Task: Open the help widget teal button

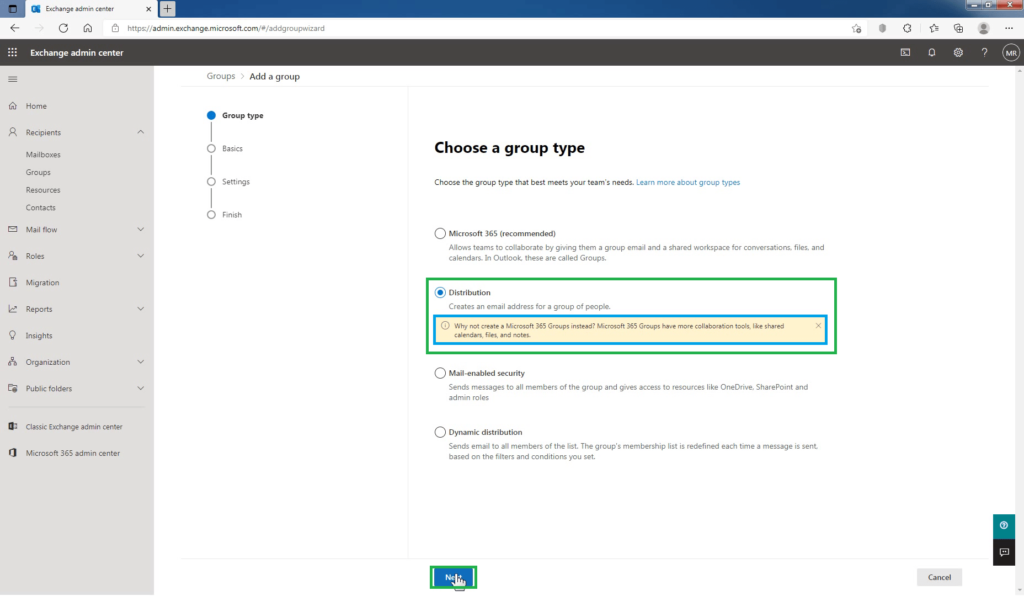Action: point(1004,525)
